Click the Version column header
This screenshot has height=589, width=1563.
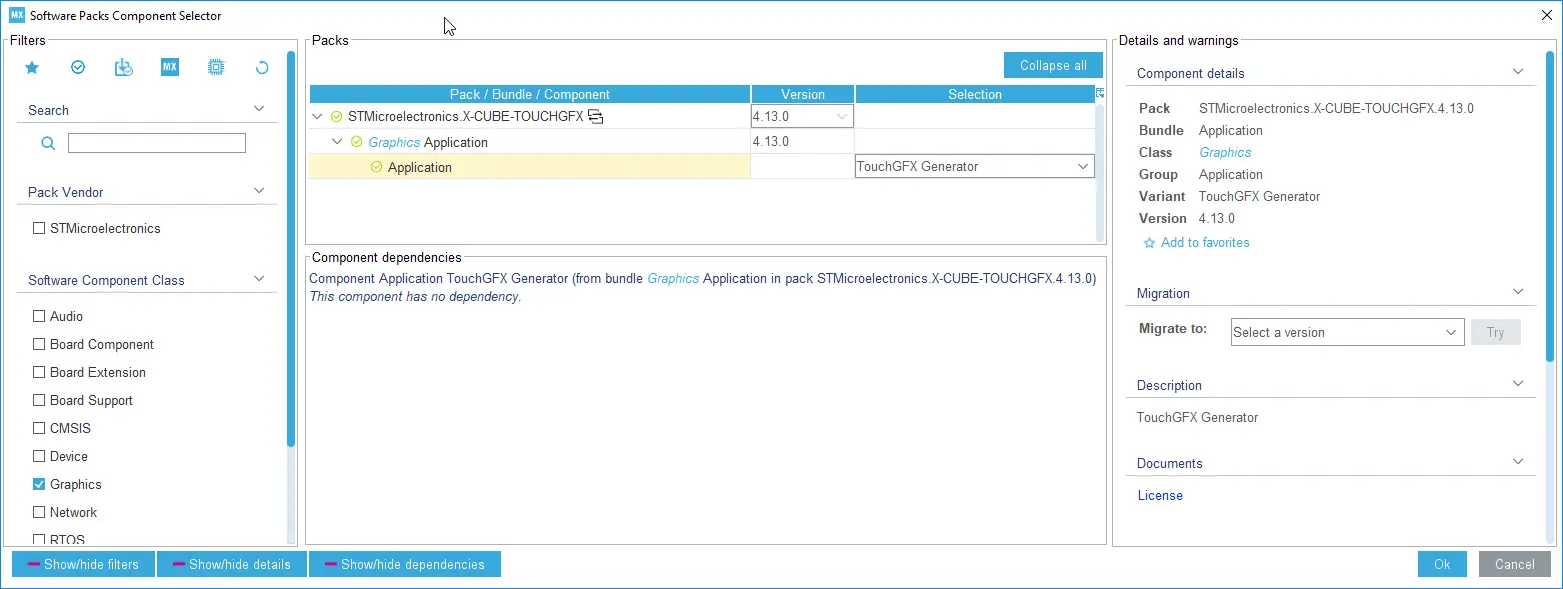point(802,94)
